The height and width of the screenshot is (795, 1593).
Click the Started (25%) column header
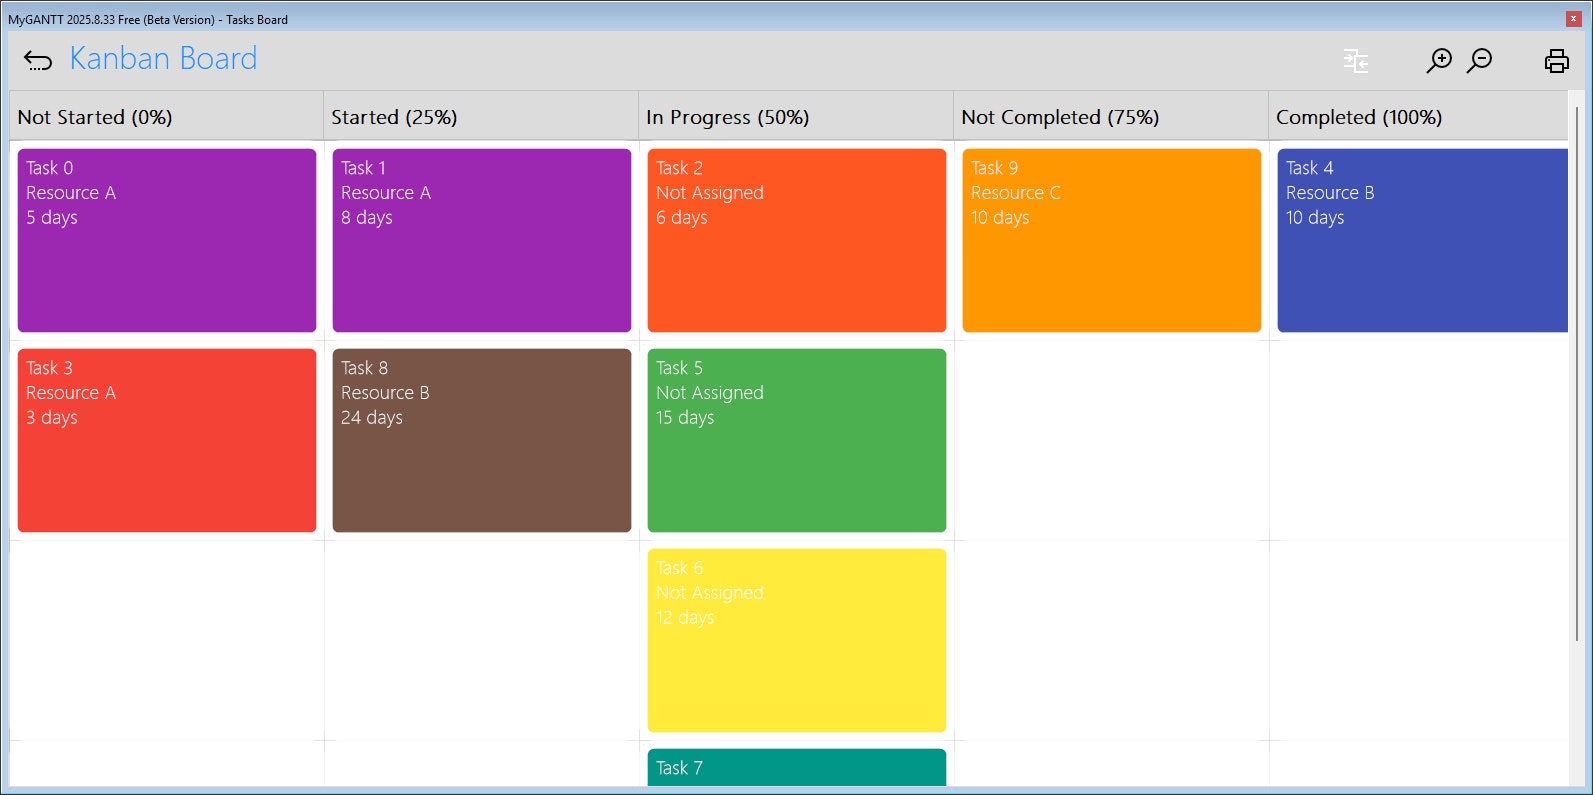click(481, 116)
